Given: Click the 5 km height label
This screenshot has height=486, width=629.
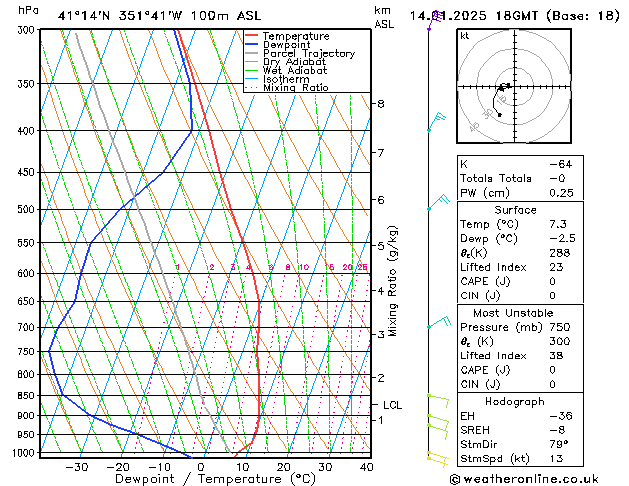Looking at the screenshot, I should [x=381, y=246].
